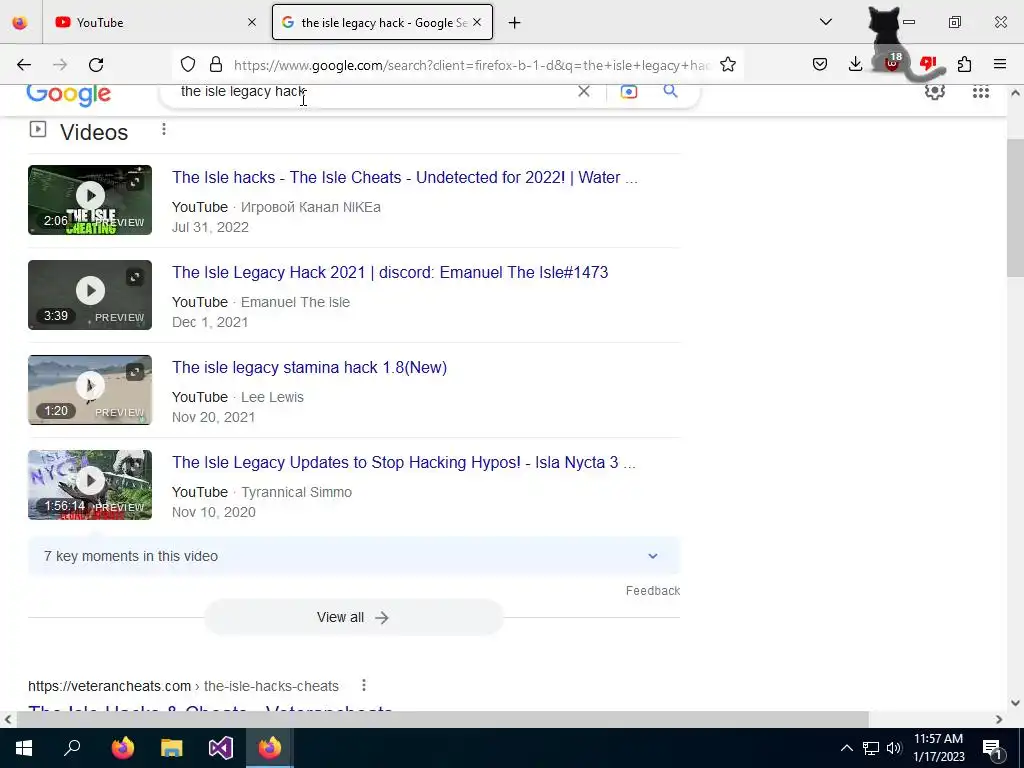Click the veterancheats.com result URL

point(184,686)
